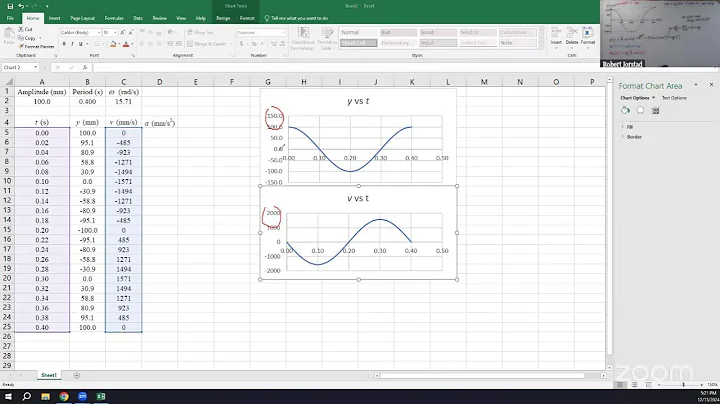
Task: Open Windows Start menu
Action: (8, 397)
